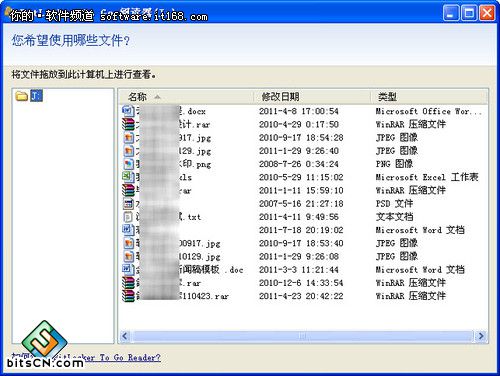
Task: Maximize the reader window
Action: [x=469, y=13]
